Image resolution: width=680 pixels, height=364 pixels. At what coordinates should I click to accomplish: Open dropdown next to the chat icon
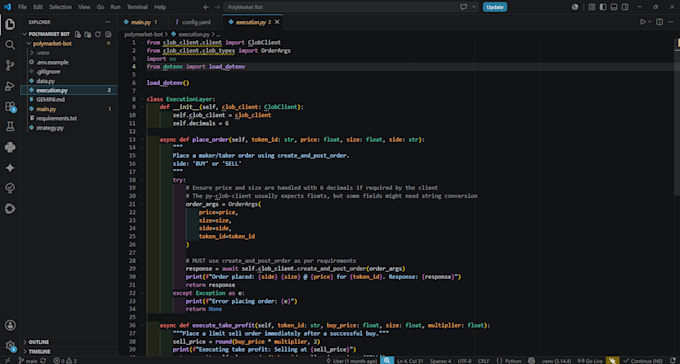tap(474, 7)
